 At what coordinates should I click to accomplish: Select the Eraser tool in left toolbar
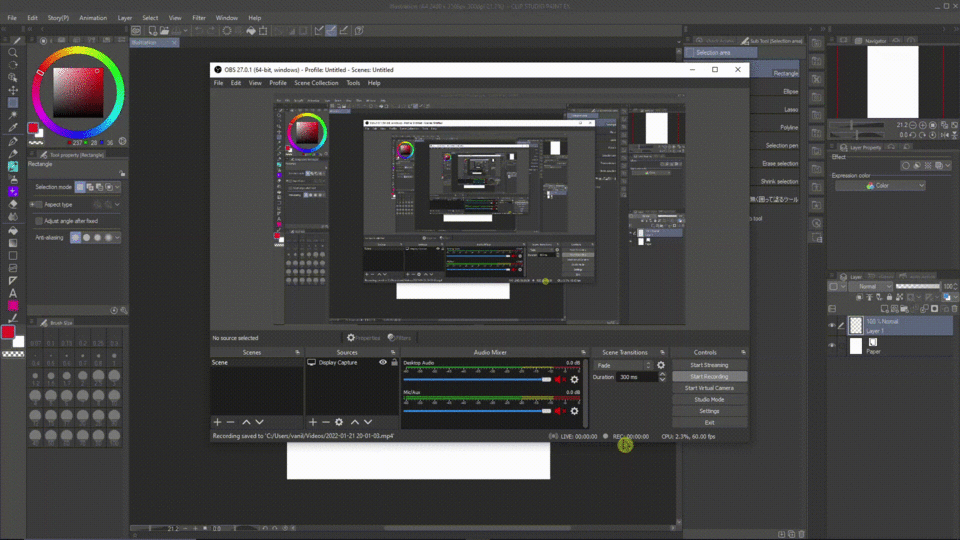coord(13,204)
